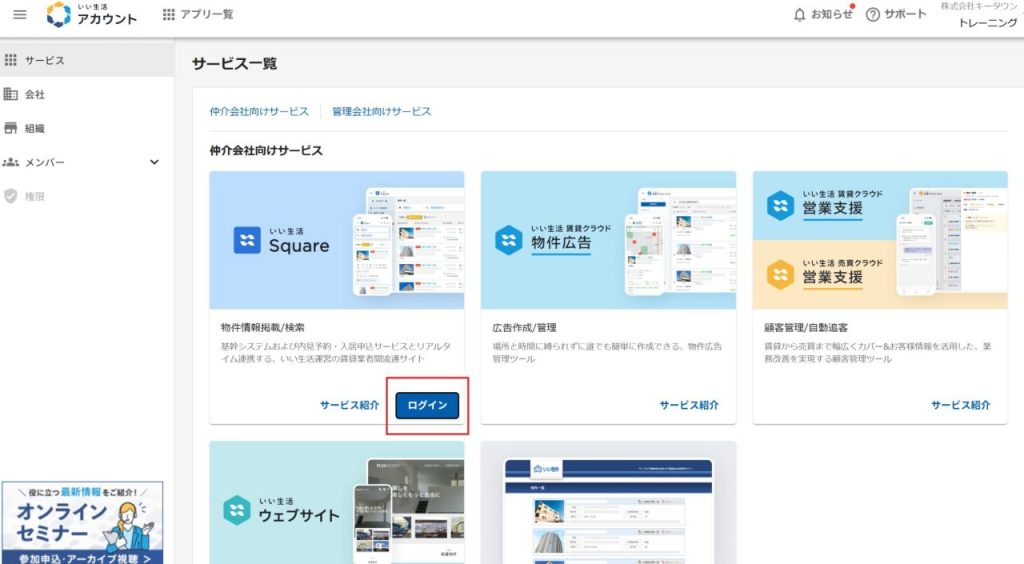Click the メンバー people icon
The image size is (1024, 564).
coord(12,162)
